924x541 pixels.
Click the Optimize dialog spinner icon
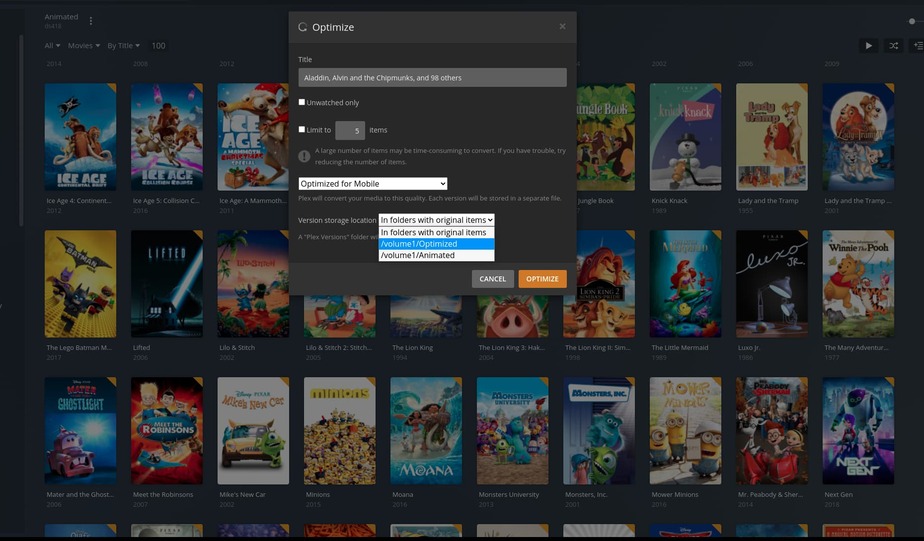(302, 27)
